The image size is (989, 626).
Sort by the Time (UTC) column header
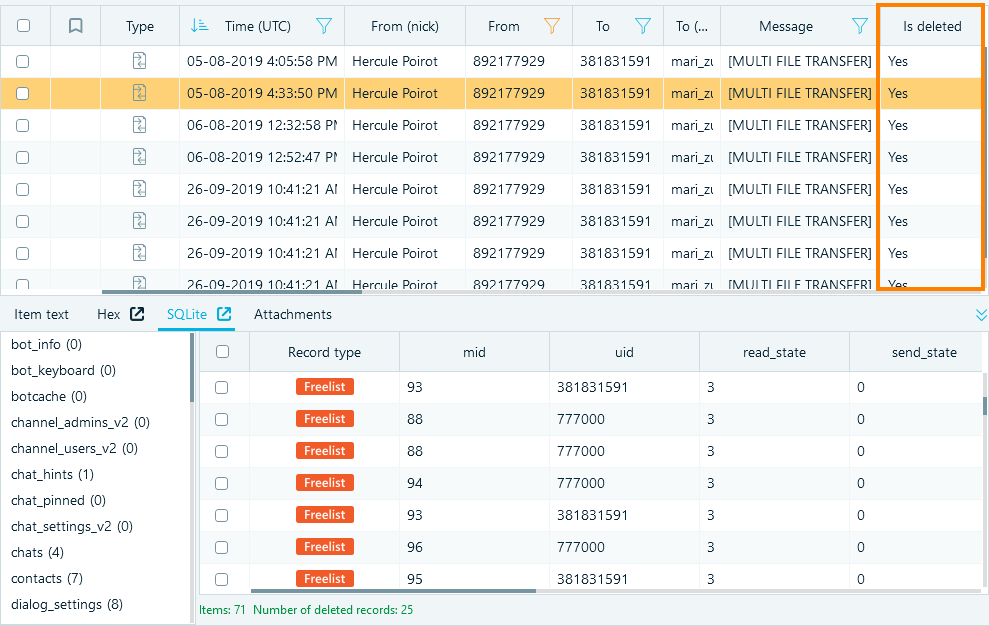(x=258, y=26)
